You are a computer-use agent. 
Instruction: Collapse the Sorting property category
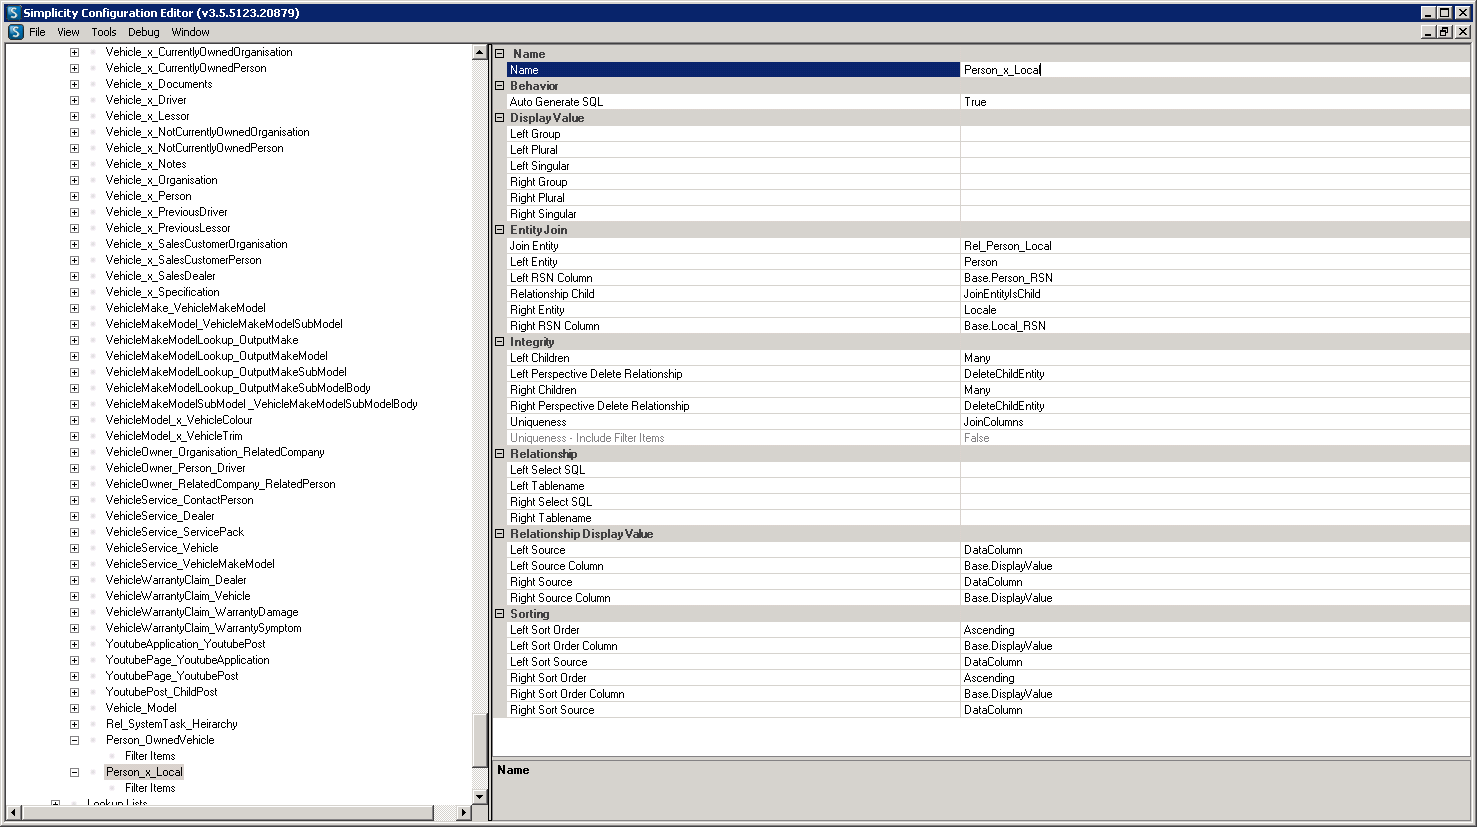tap(500, 614)
